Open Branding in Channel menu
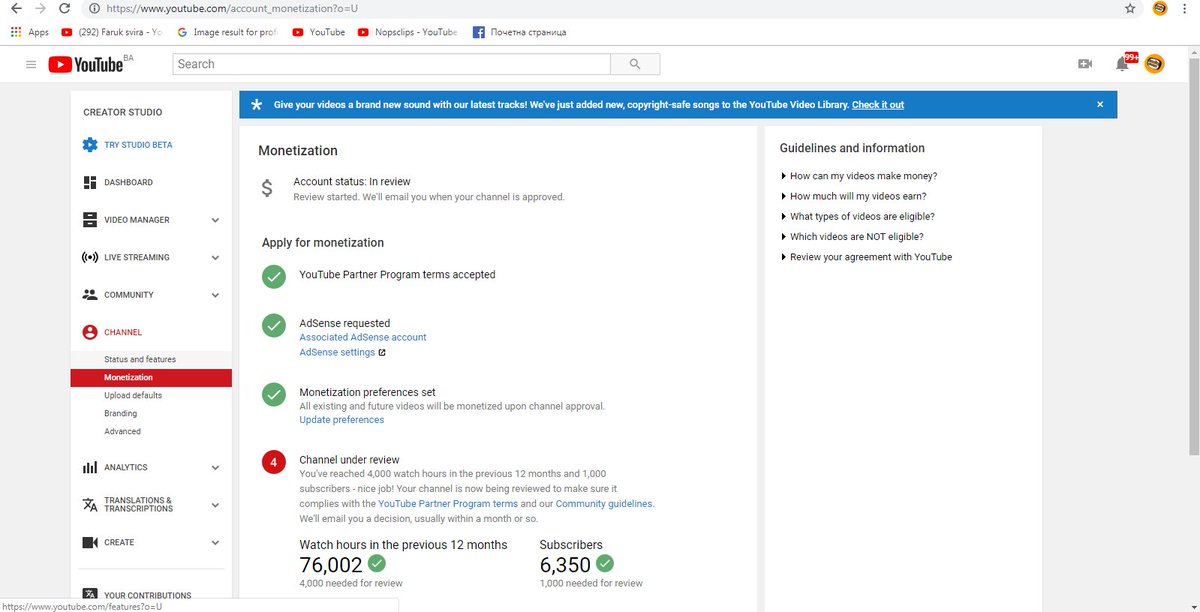The width and height of the screenshot is (1200, 612). 121,413
